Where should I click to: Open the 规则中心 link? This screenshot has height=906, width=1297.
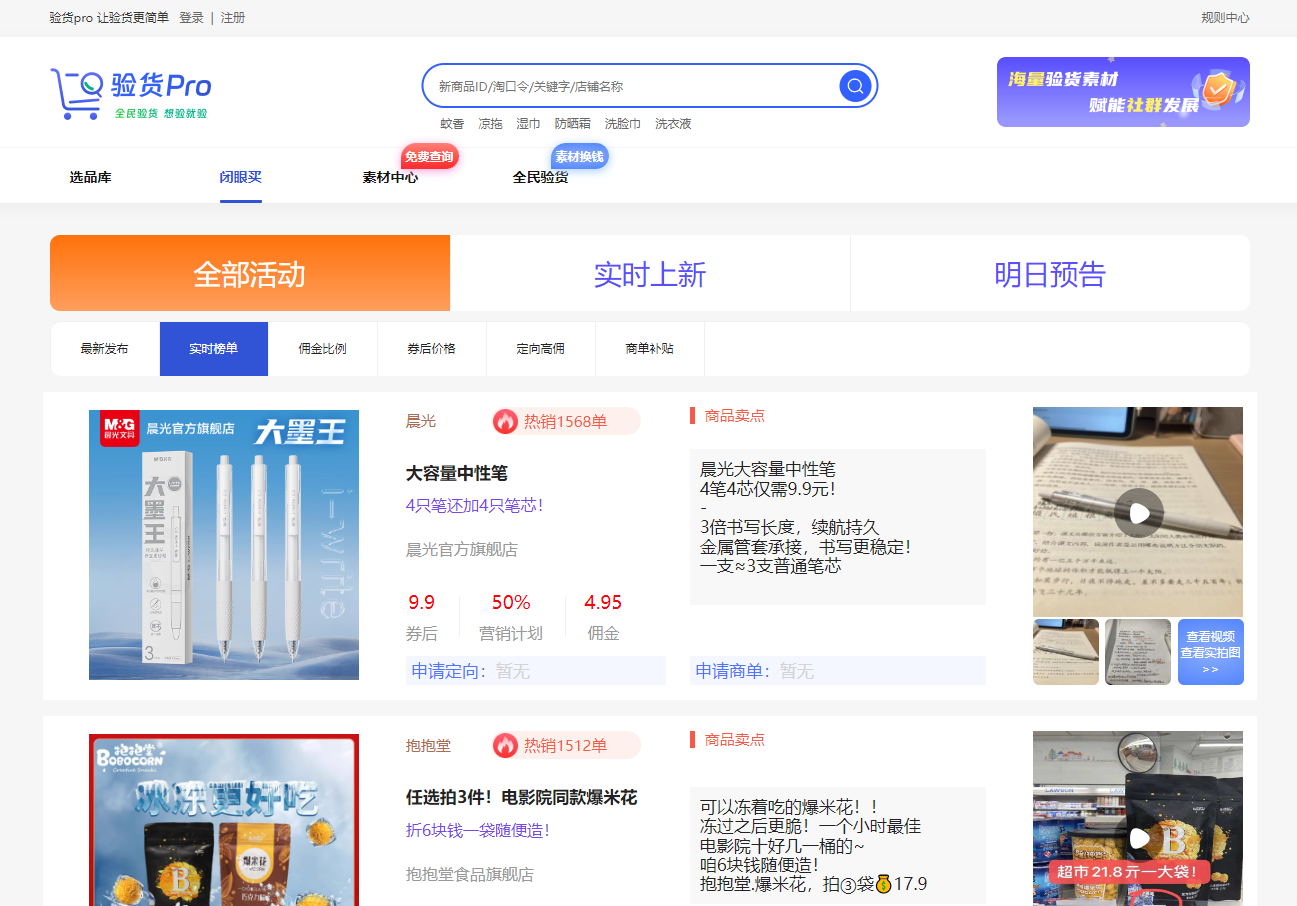[x=1224, y=18]
